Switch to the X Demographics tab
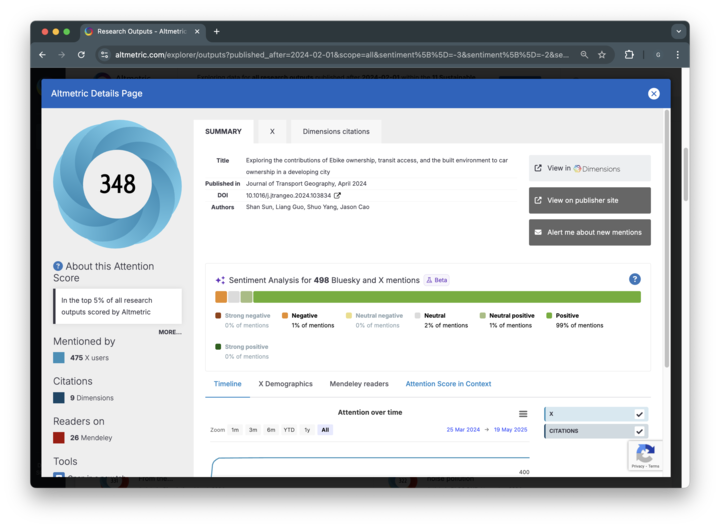 click(285, 384)
